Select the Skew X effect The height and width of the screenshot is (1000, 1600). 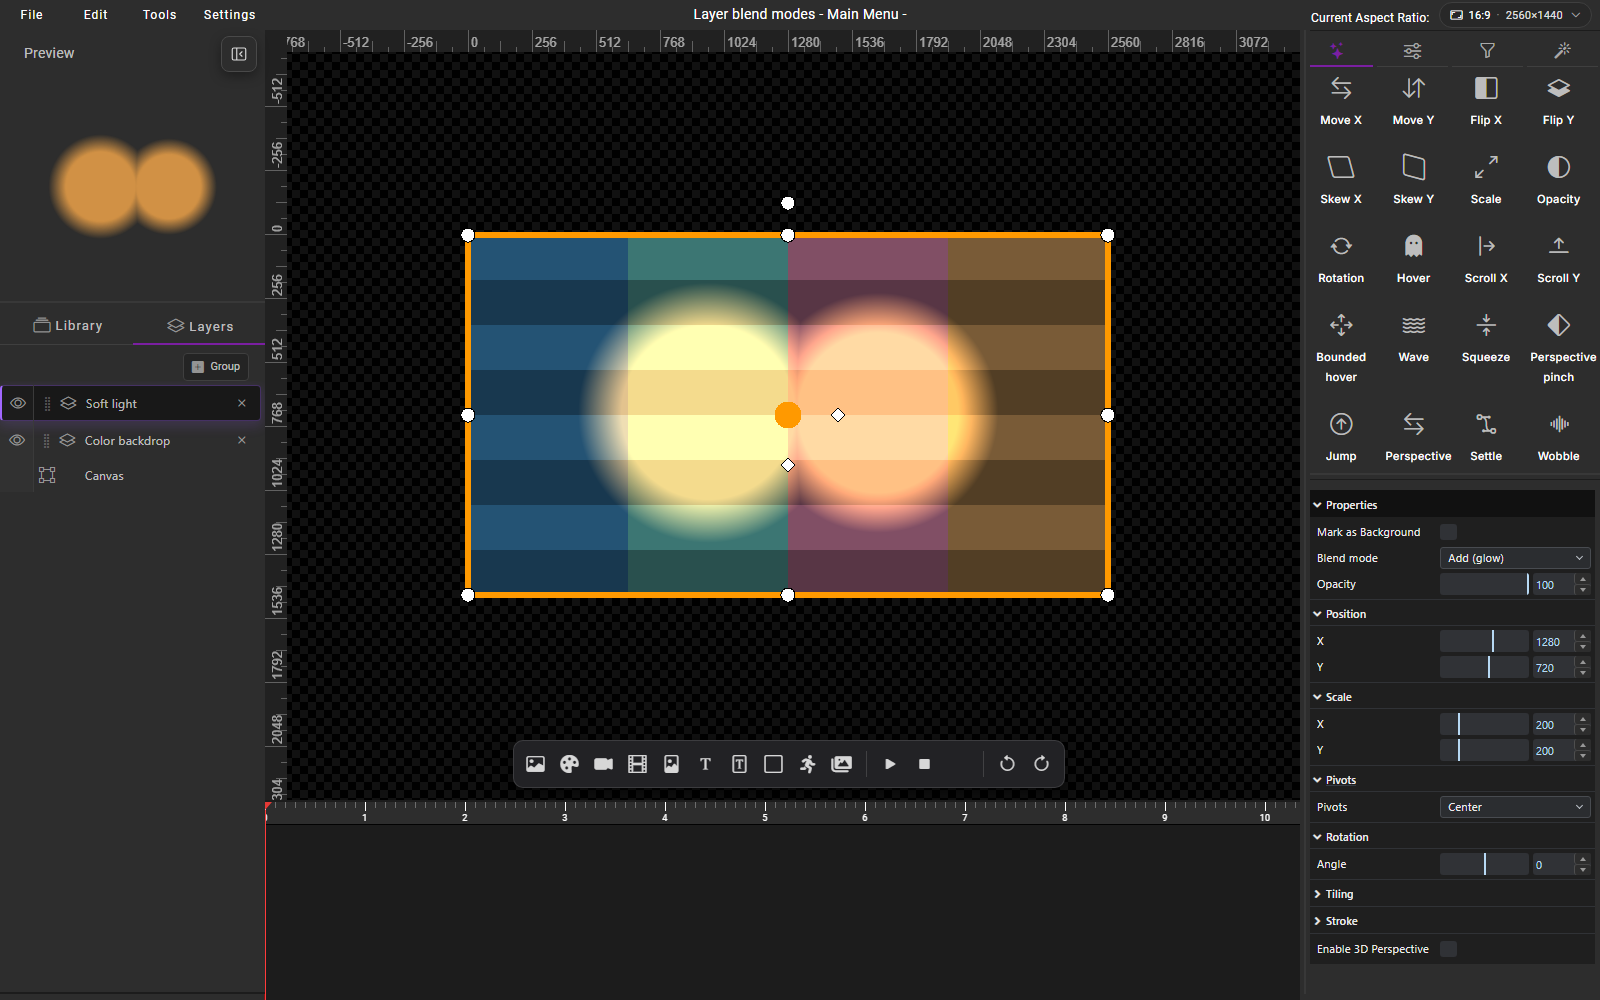click(1341, 180)
